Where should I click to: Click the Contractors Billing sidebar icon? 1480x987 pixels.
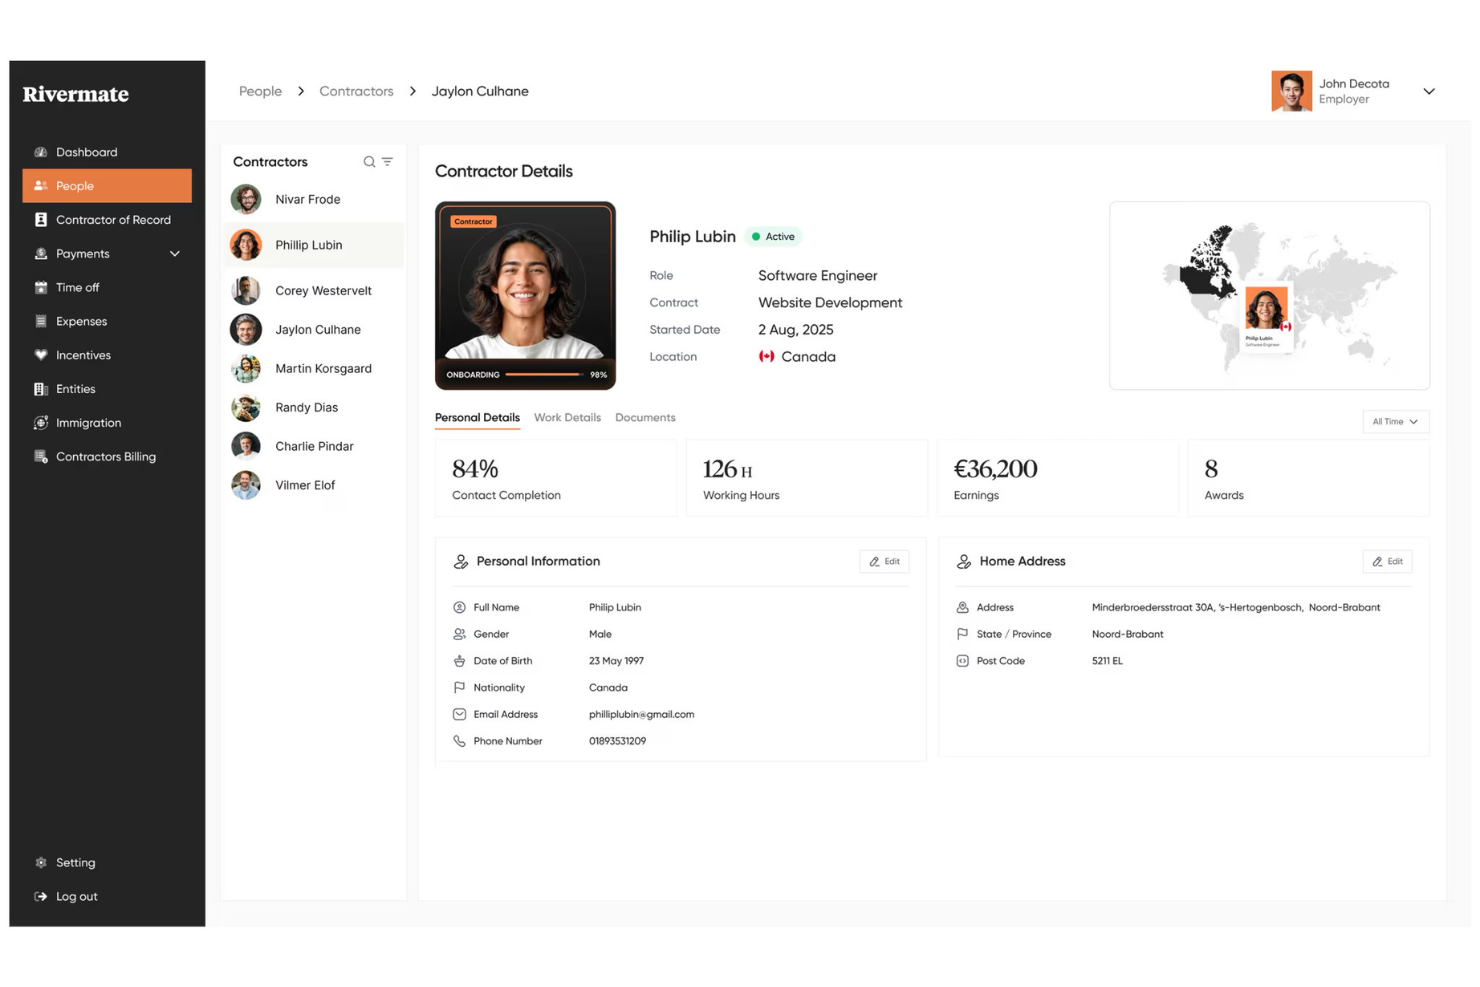pyautogui.click(x=41, y=456)
